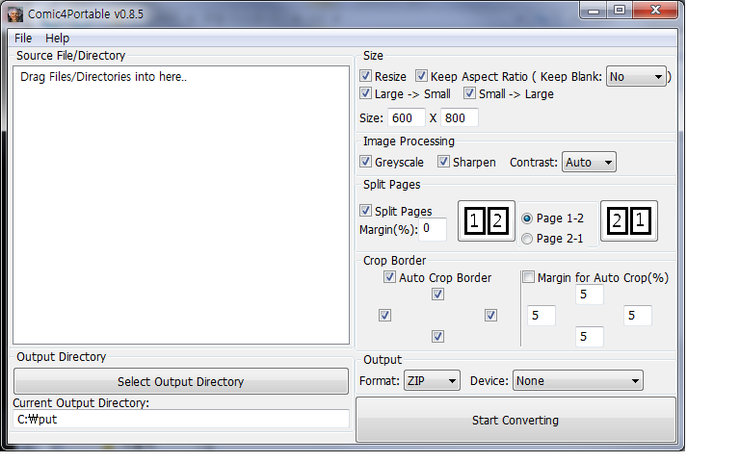
Task: Click the 2-1 page order image
Action: pos(629,221)
